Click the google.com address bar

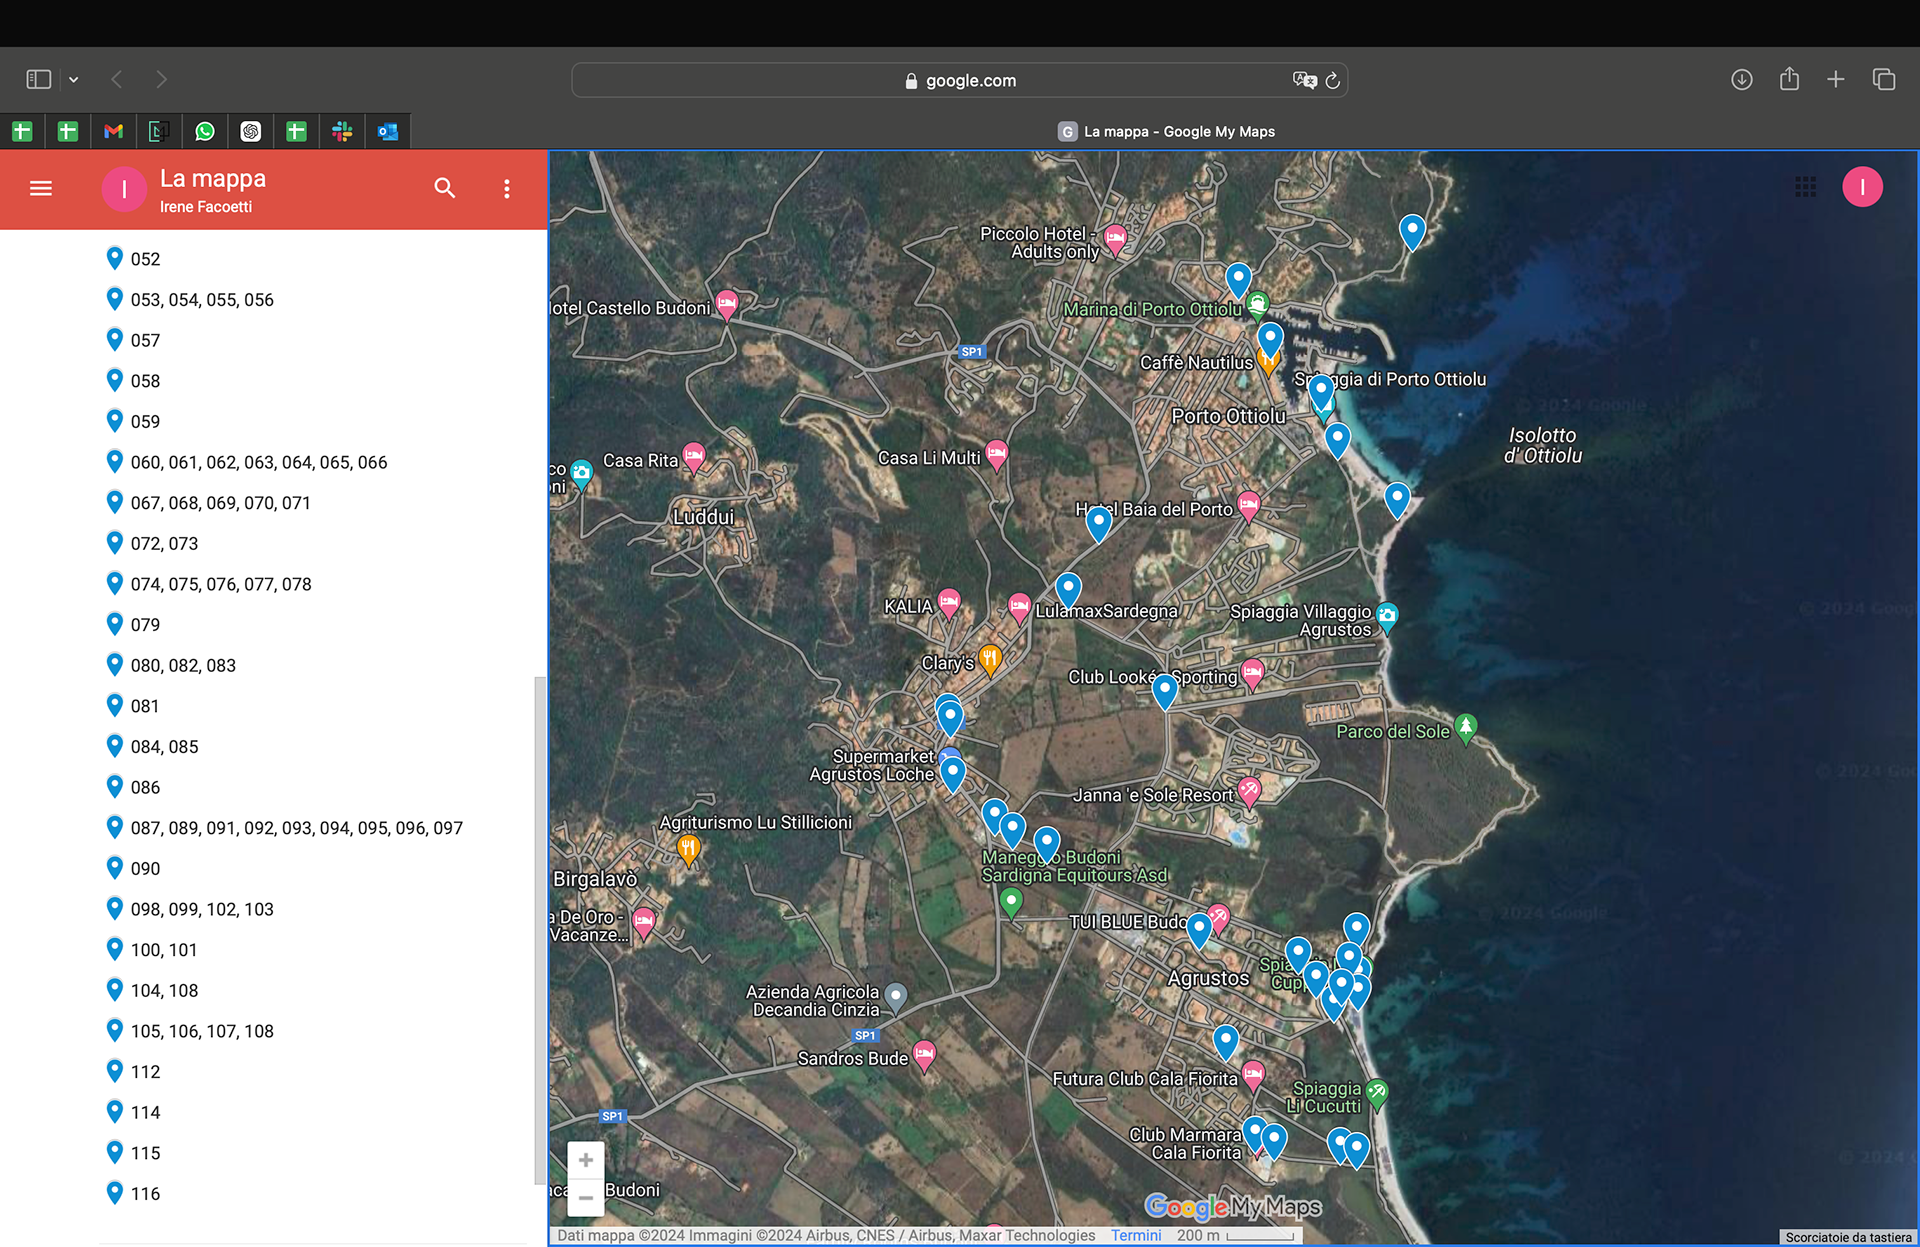959,80
